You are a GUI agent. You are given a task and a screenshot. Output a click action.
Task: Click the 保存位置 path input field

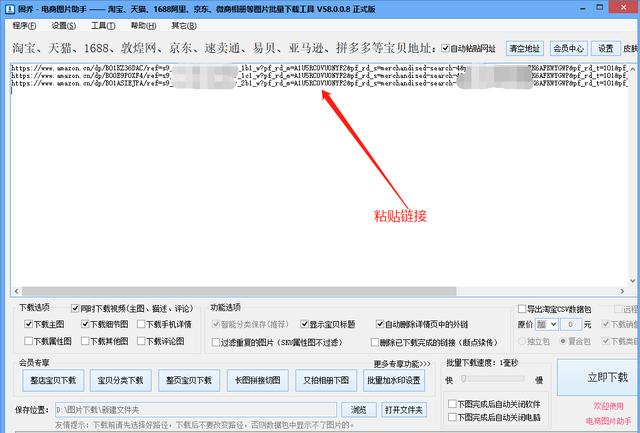click(x=195, y=410)
